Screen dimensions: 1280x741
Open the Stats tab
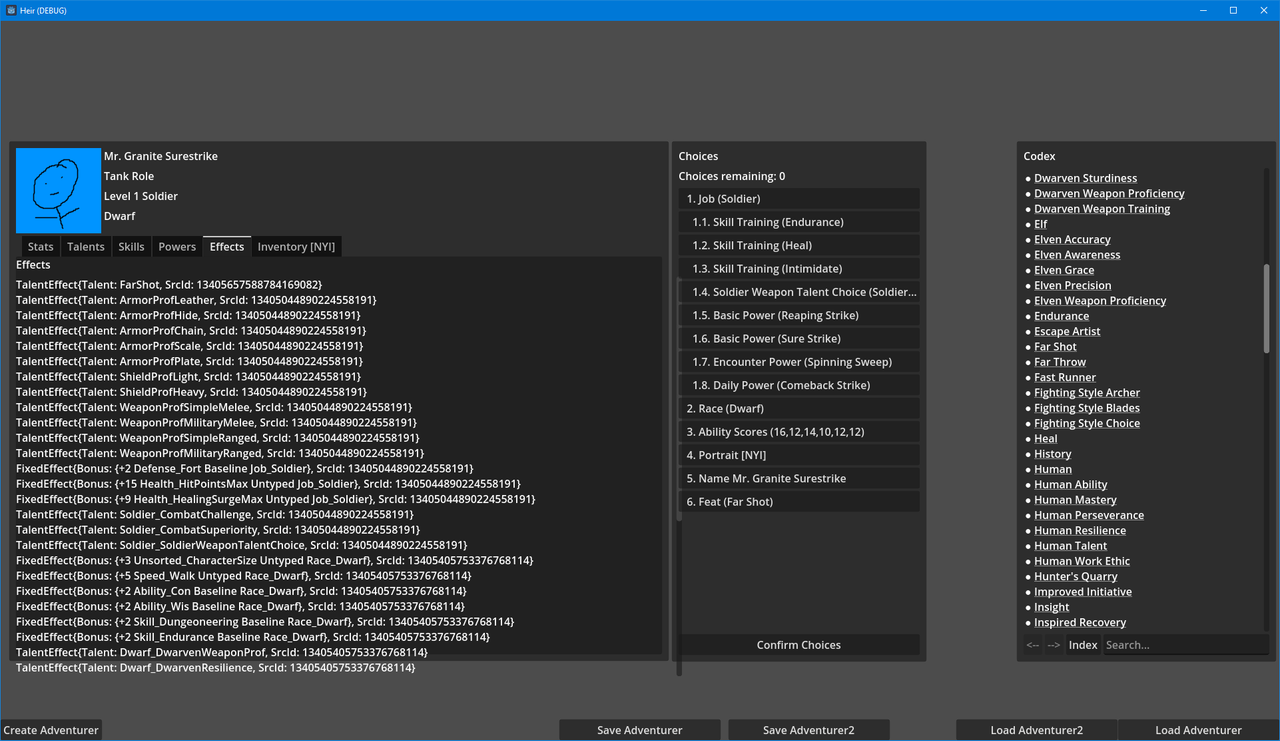(41, 247)
